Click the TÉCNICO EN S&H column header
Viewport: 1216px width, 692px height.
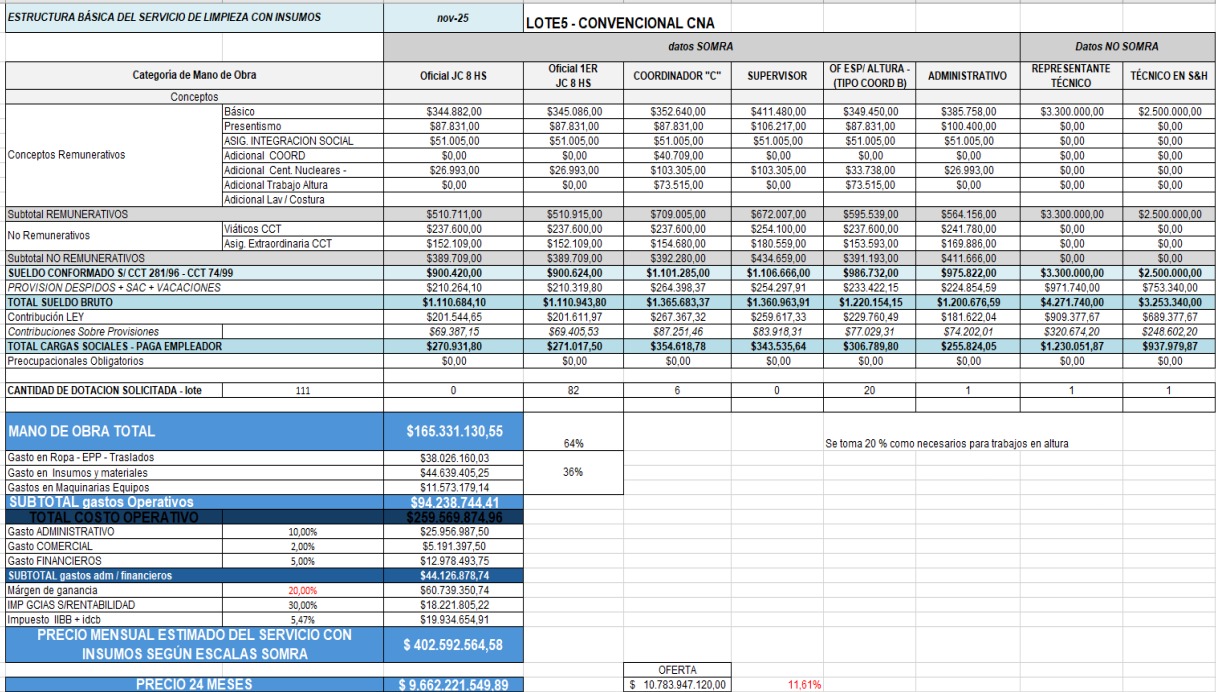(x=1166, y=75)
